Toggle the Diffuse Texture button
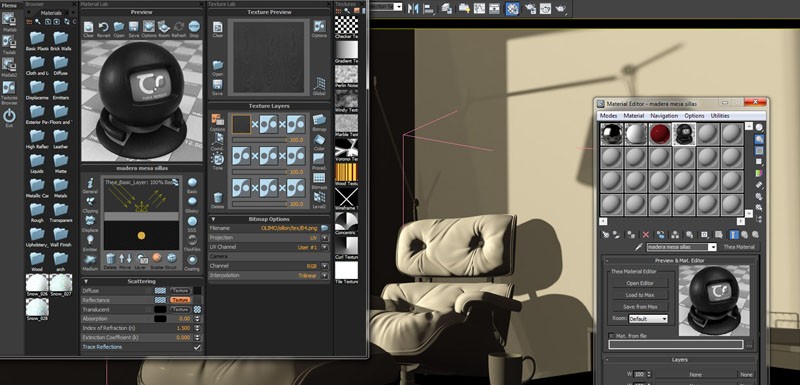Image resolution: width=800 pixels, height=385 pixels. [x=180, y=291]
